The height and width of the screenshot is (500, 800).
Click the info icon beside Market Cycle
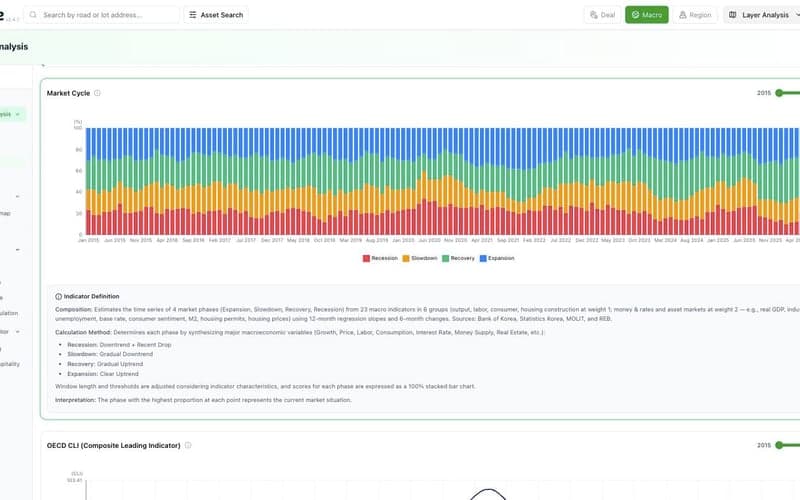[97, 93]
